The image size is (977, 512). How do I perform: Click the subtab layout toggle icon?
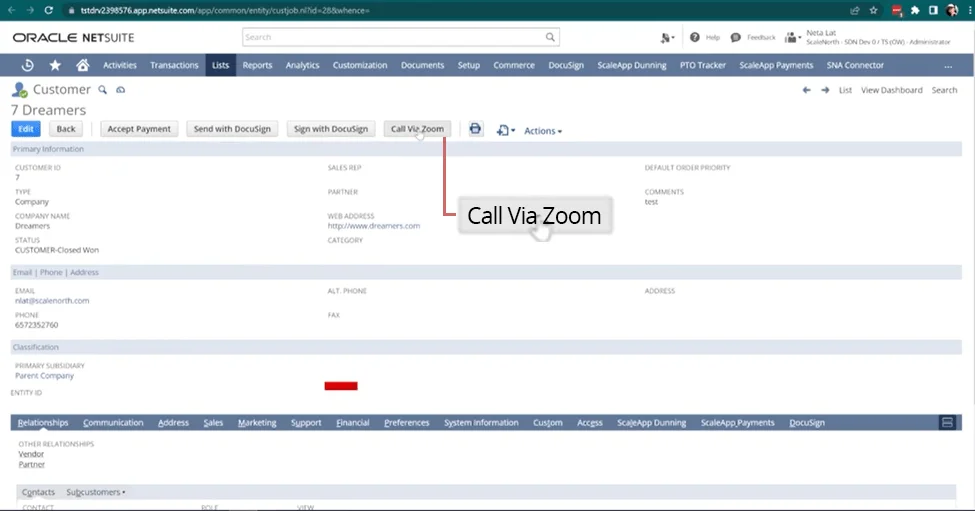pos(948,423)
